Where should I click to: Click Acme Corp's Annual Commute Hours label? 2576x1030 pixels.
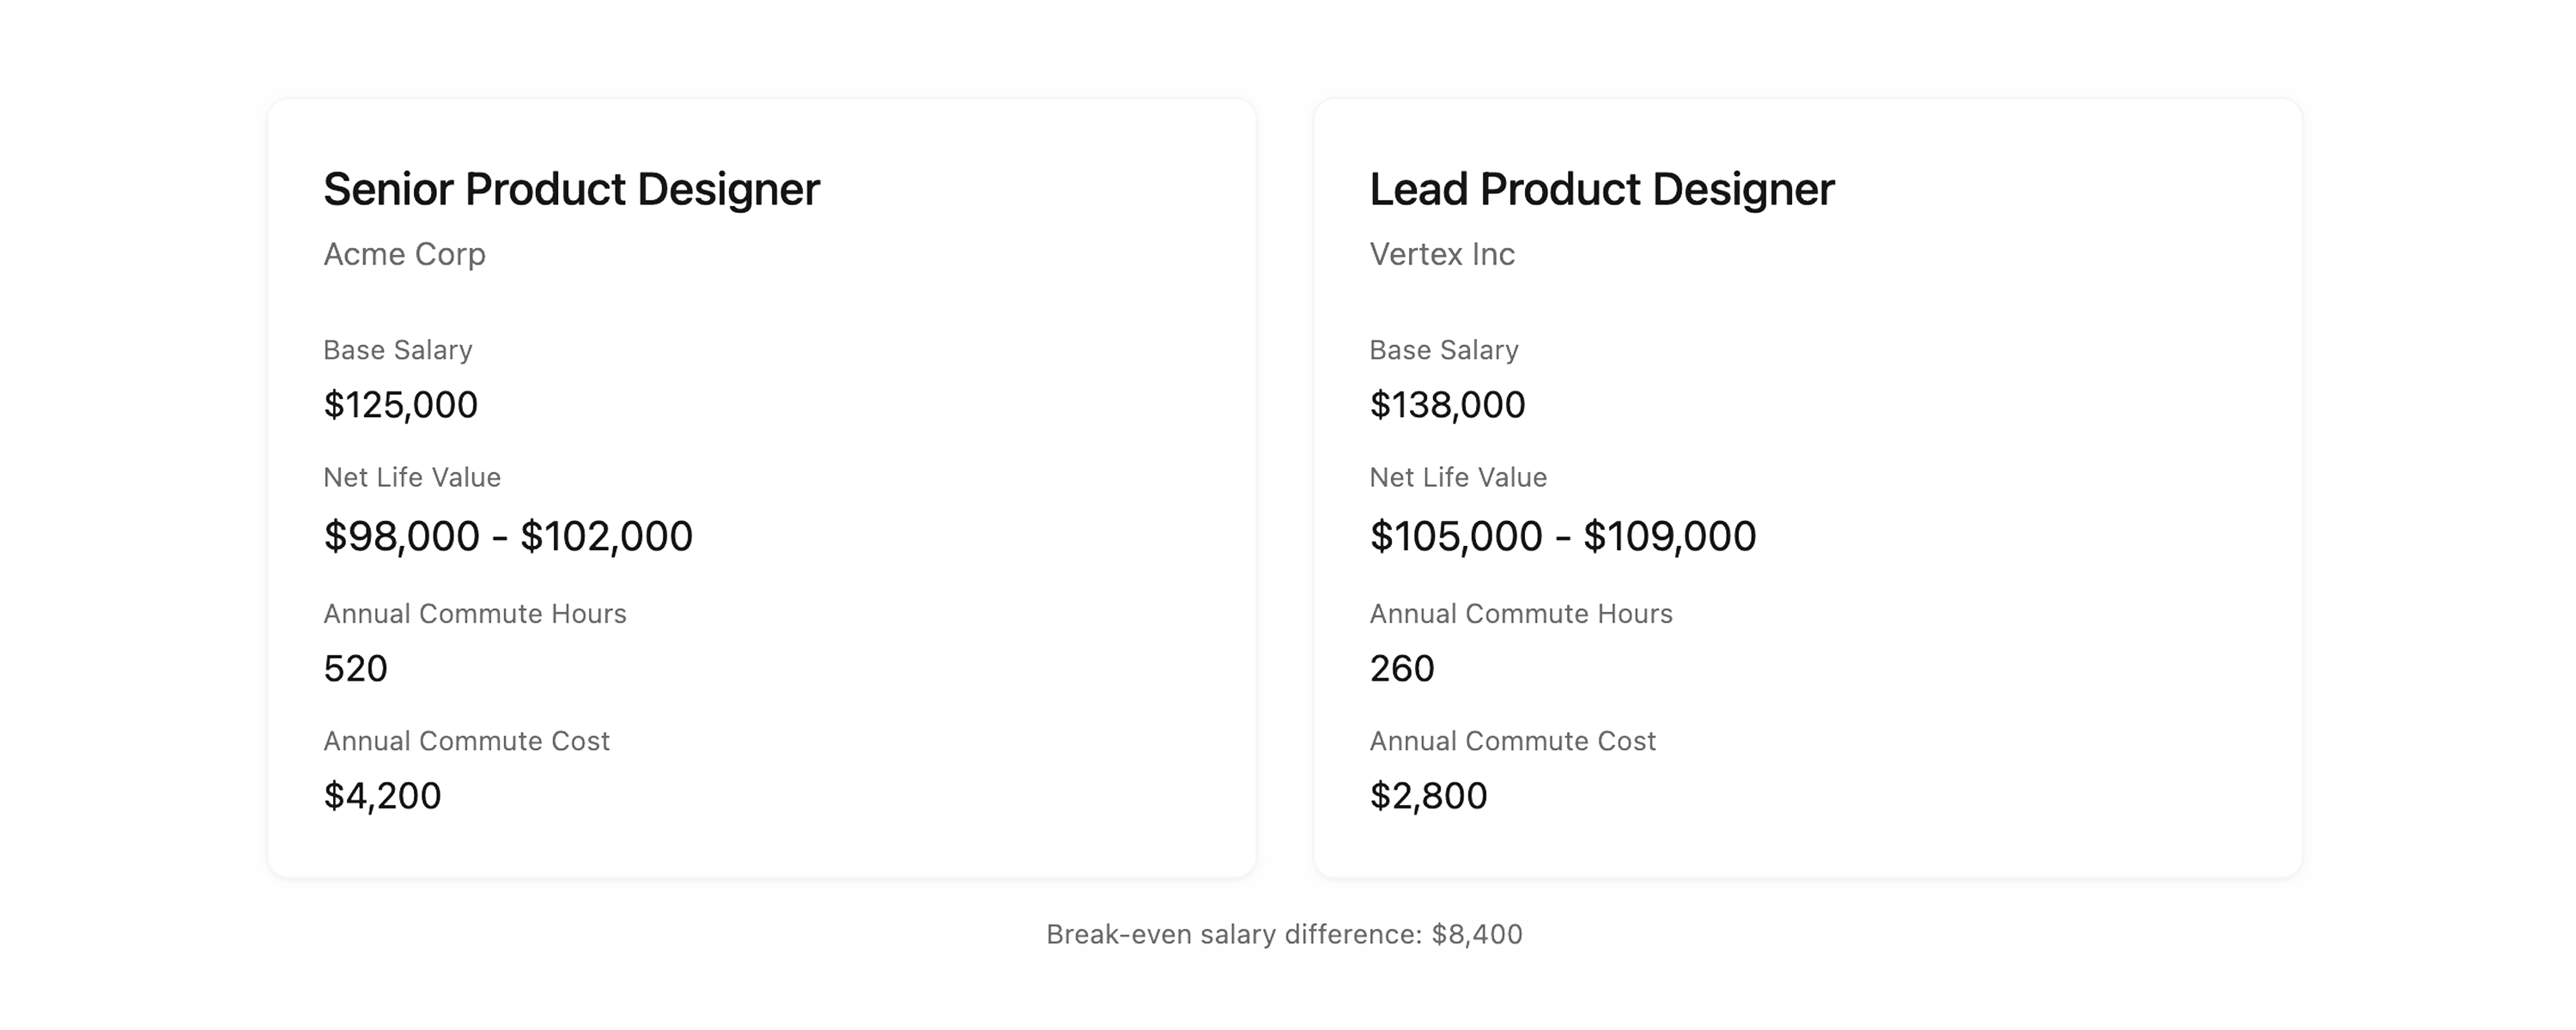[x=474, y=613]
